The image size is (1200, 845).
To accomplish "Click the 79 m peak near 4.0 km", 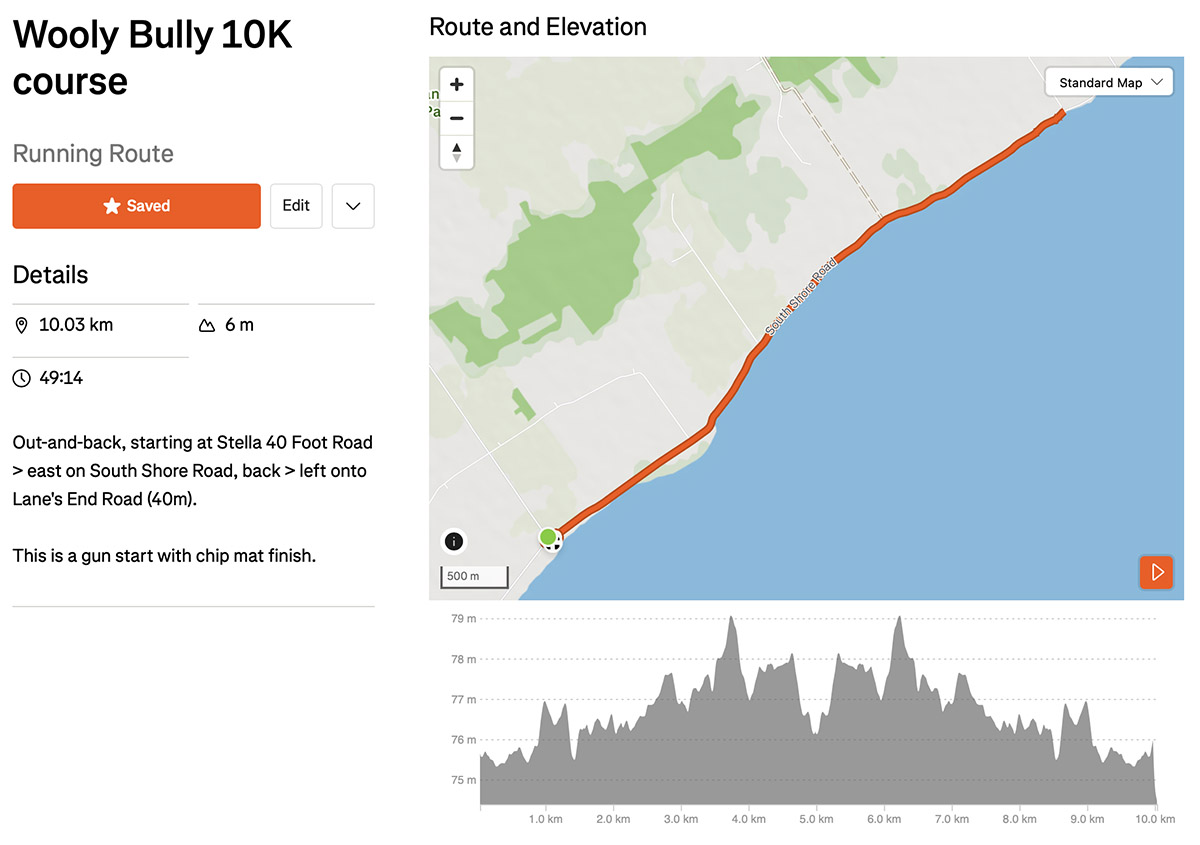I will (733, 618).
